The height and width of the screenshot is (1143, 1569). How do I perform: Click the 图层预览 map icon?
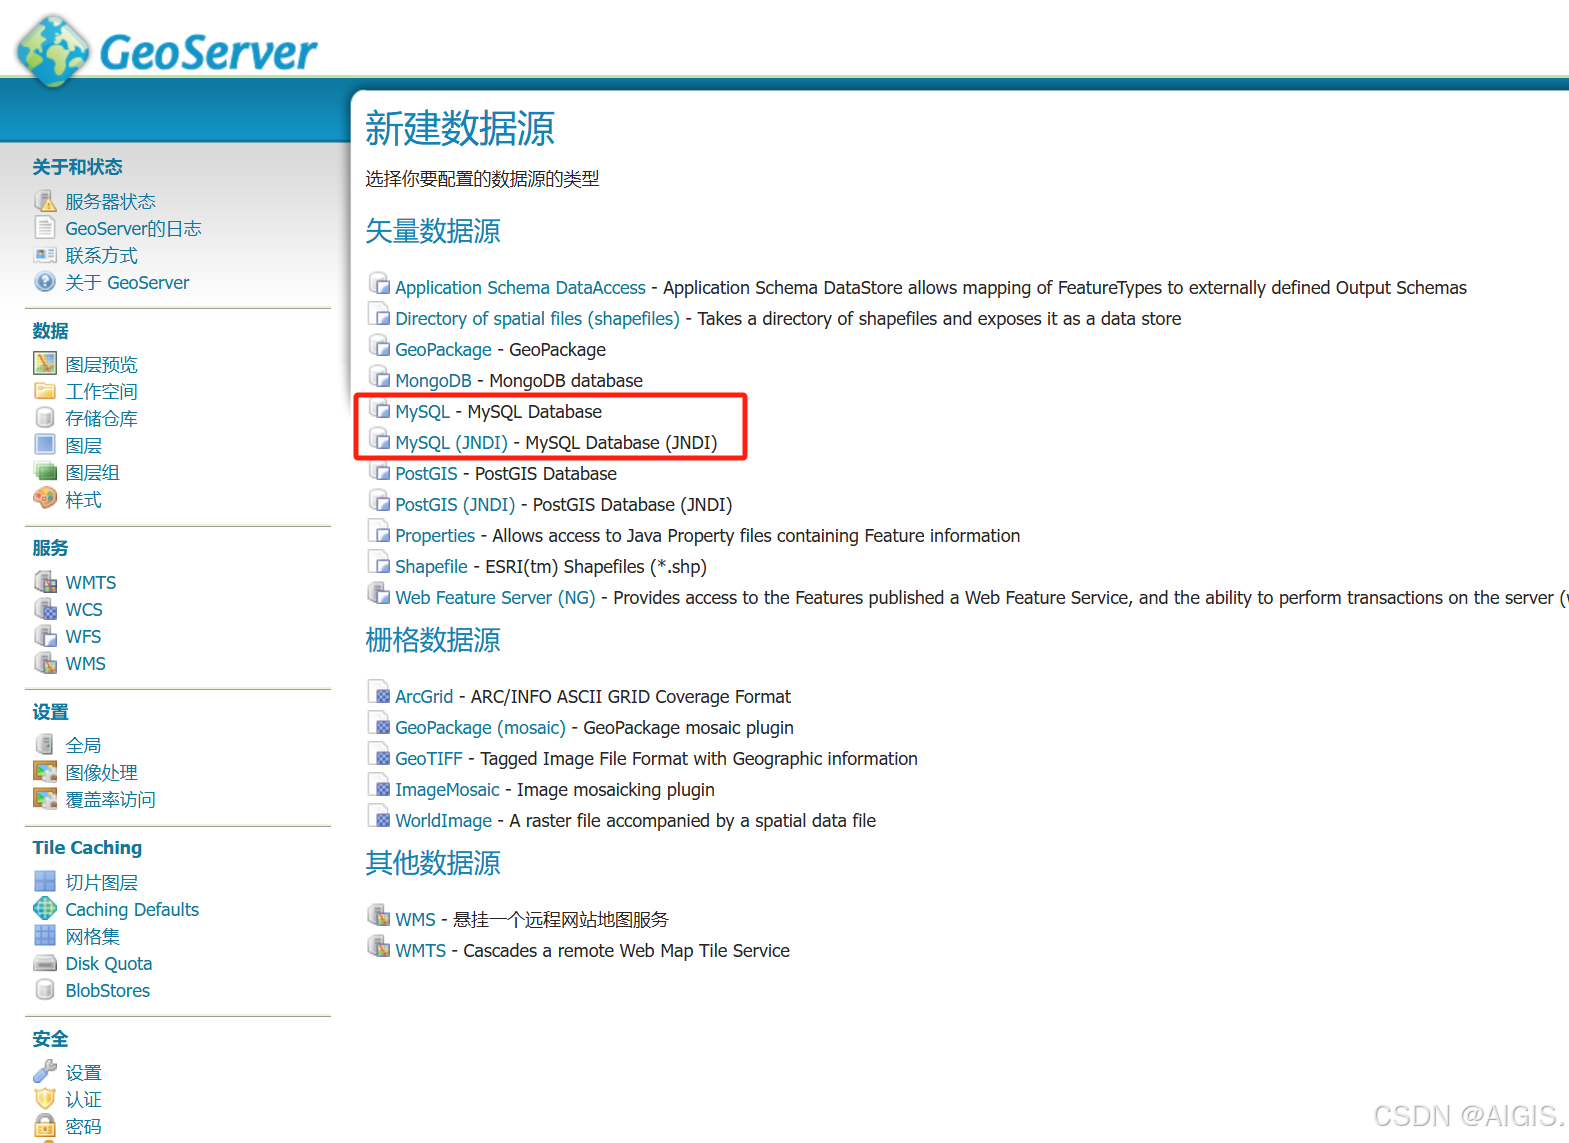pyautogui.click(x=45, y=364)
